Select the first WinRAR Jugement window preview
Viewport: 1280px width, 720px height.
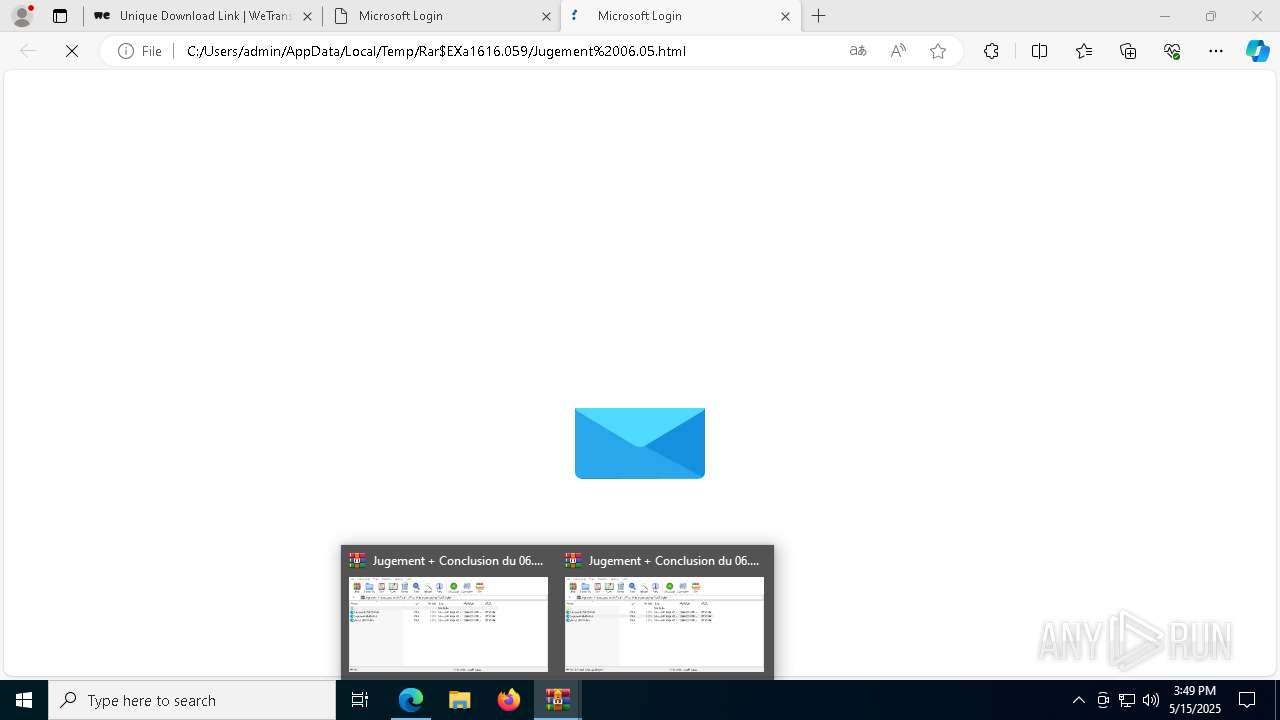(449, 612)
